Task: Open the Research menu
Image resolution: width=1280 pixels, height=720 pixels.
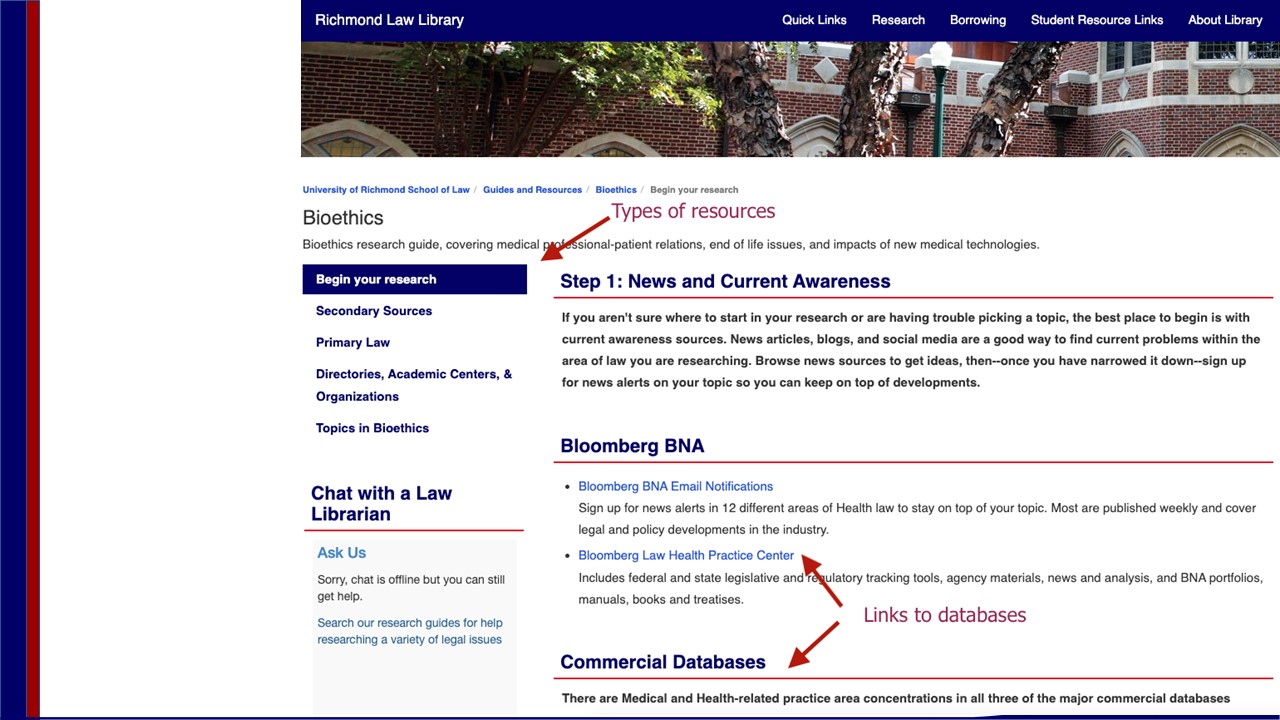Action: click(898, 20)
